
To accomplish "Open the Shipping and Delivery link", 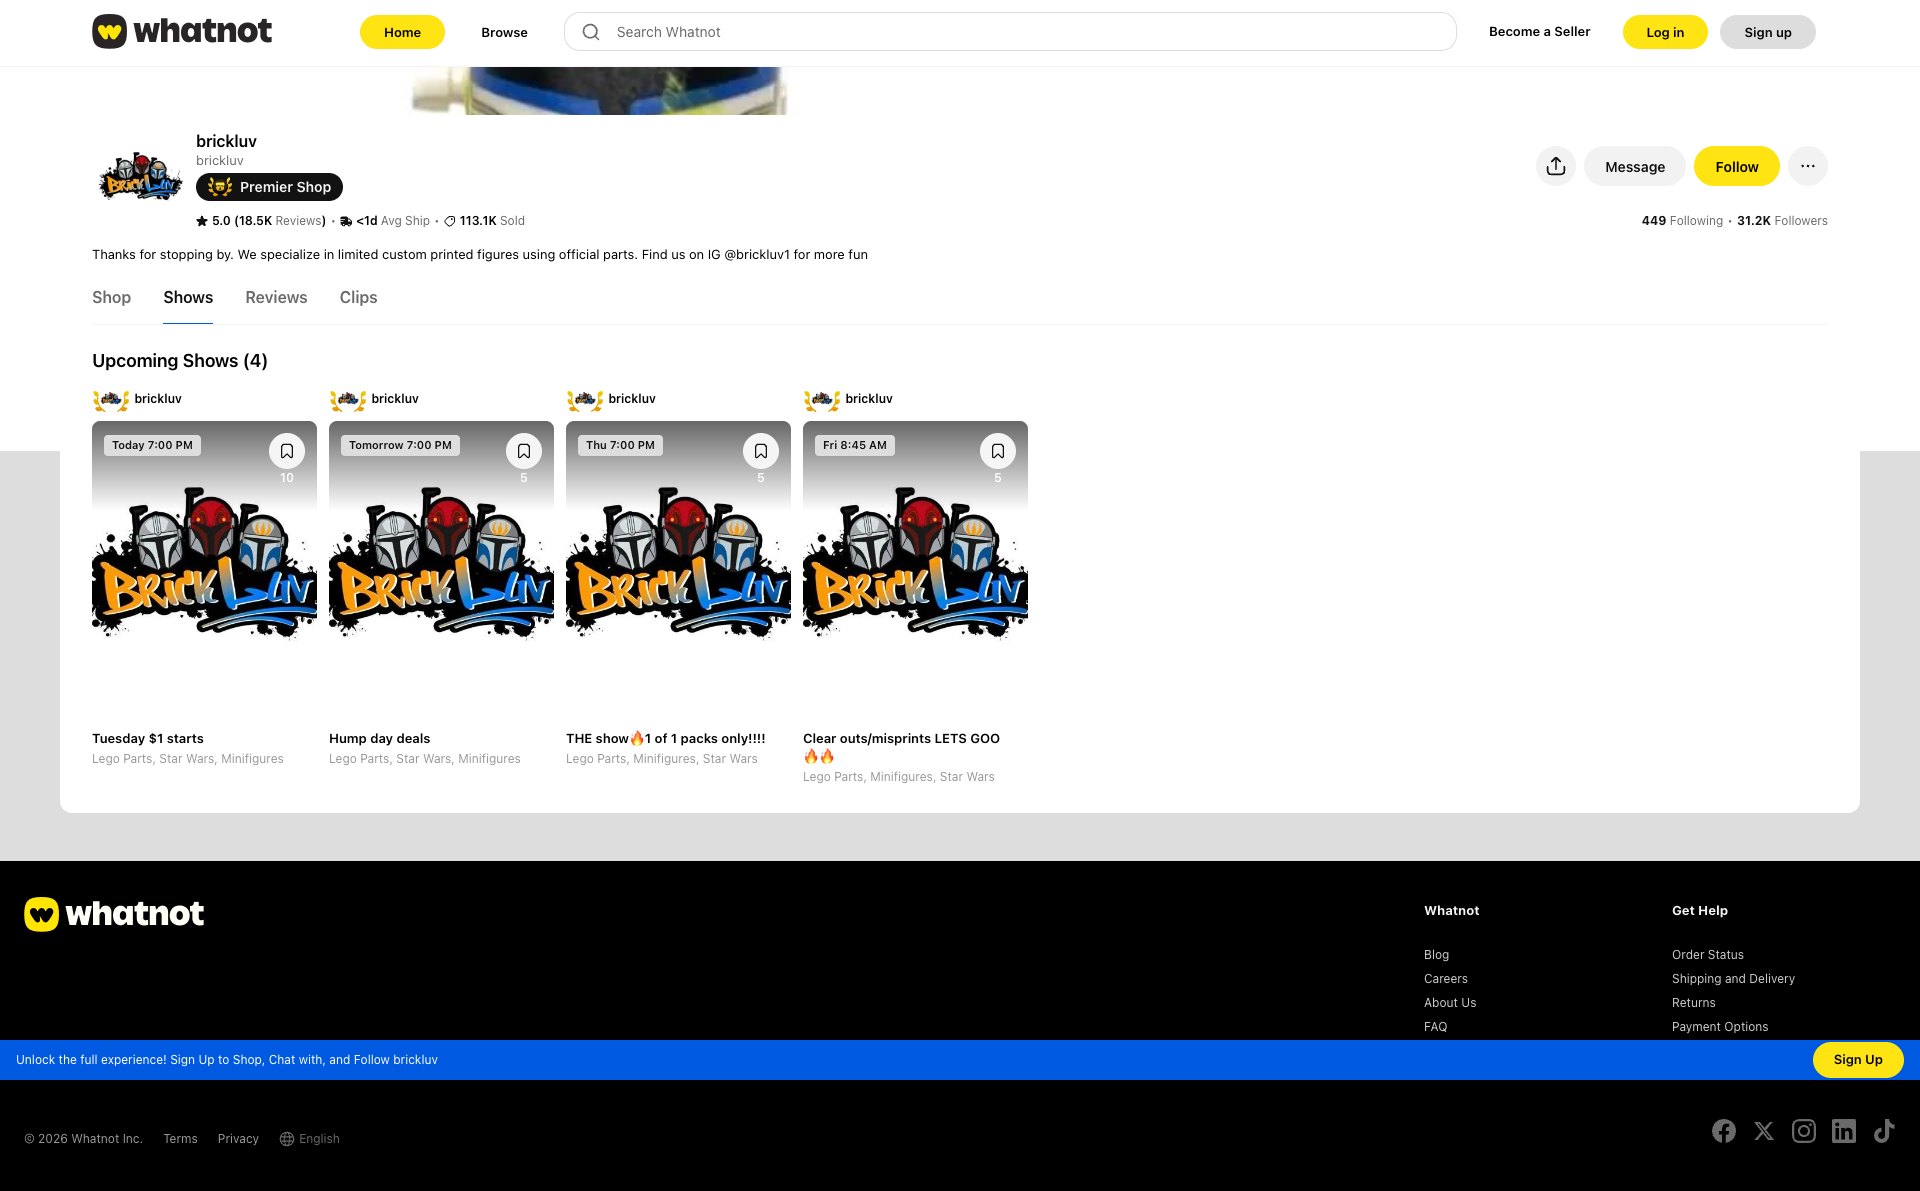I will pos(1733,978).
